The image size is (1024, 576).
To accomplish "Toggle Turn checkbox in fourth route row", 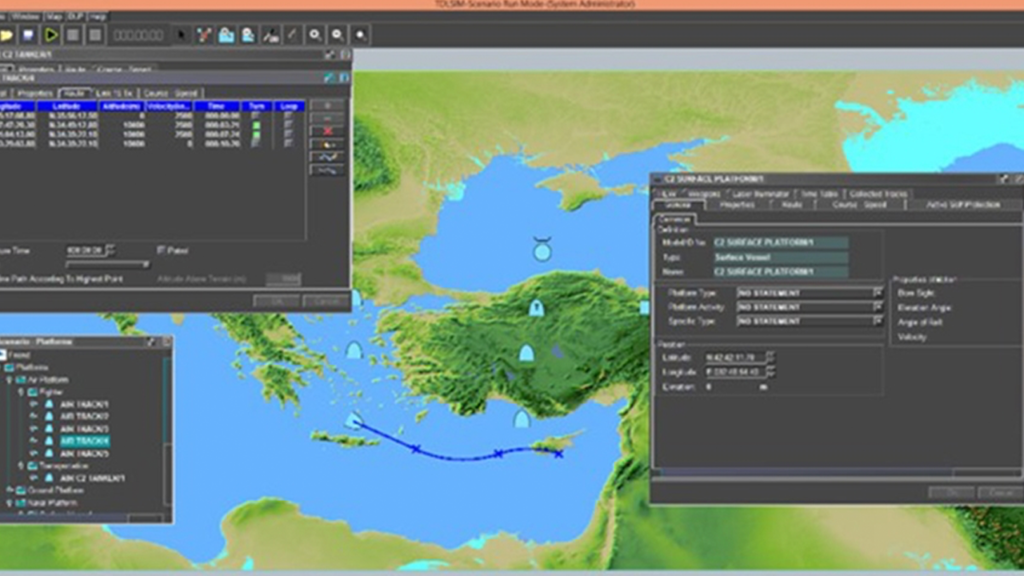I will (256, 143).
